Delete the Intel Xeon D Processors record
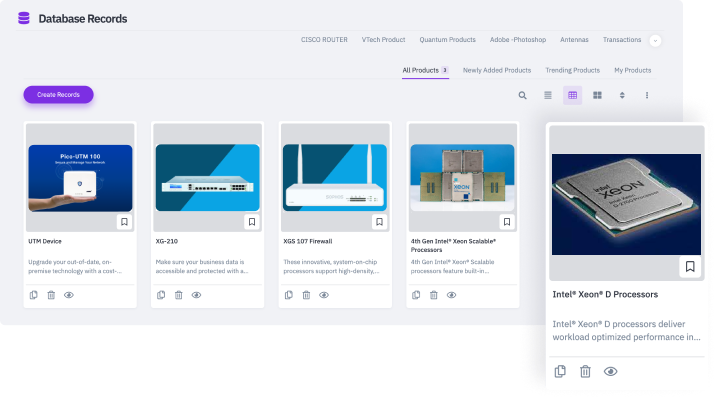The height and width of the screenshot is (401, 718). click(x=585, y=371)
